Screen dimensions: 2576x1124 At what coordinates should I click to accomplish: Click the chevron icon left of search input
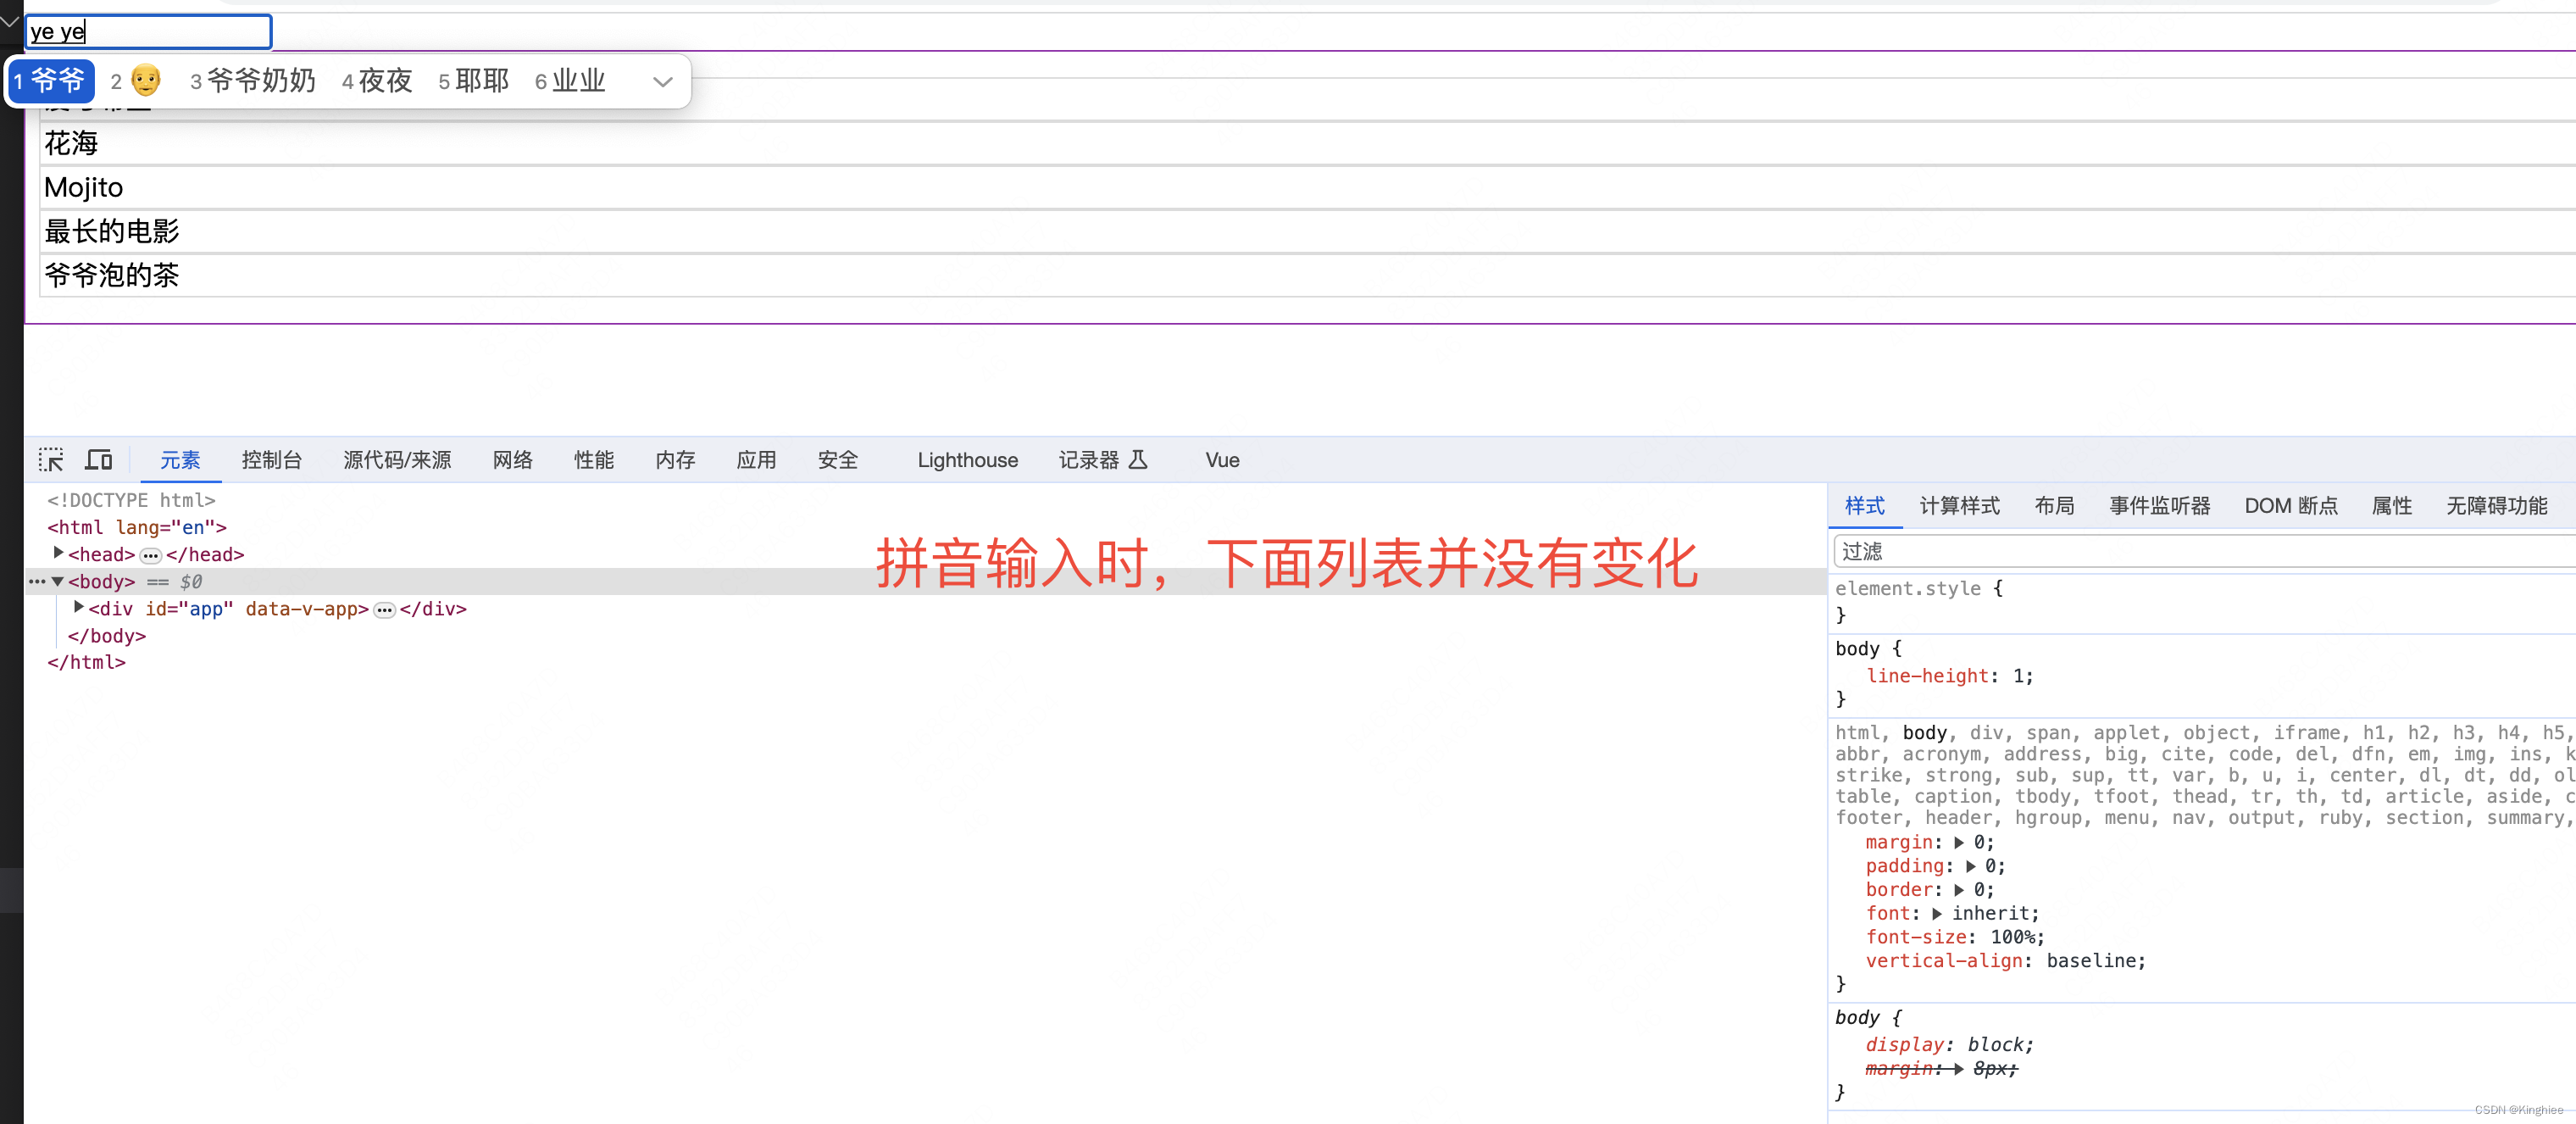tap(10, 21)
